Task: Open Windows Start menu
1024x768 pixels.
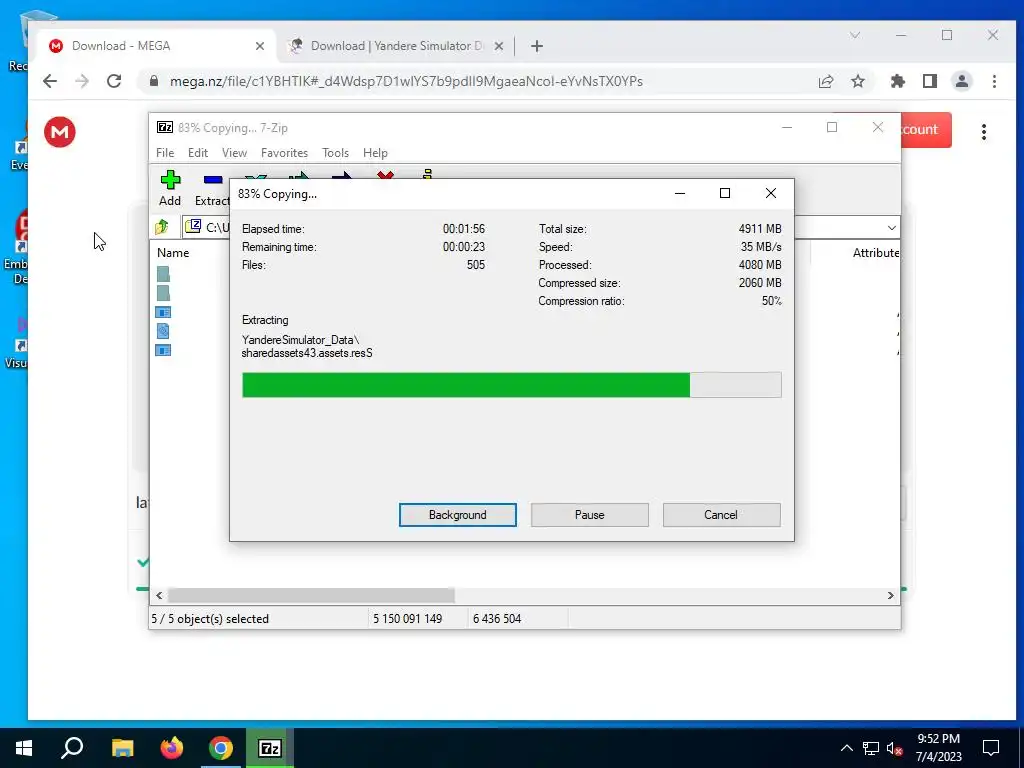Action: coord(24,748)
